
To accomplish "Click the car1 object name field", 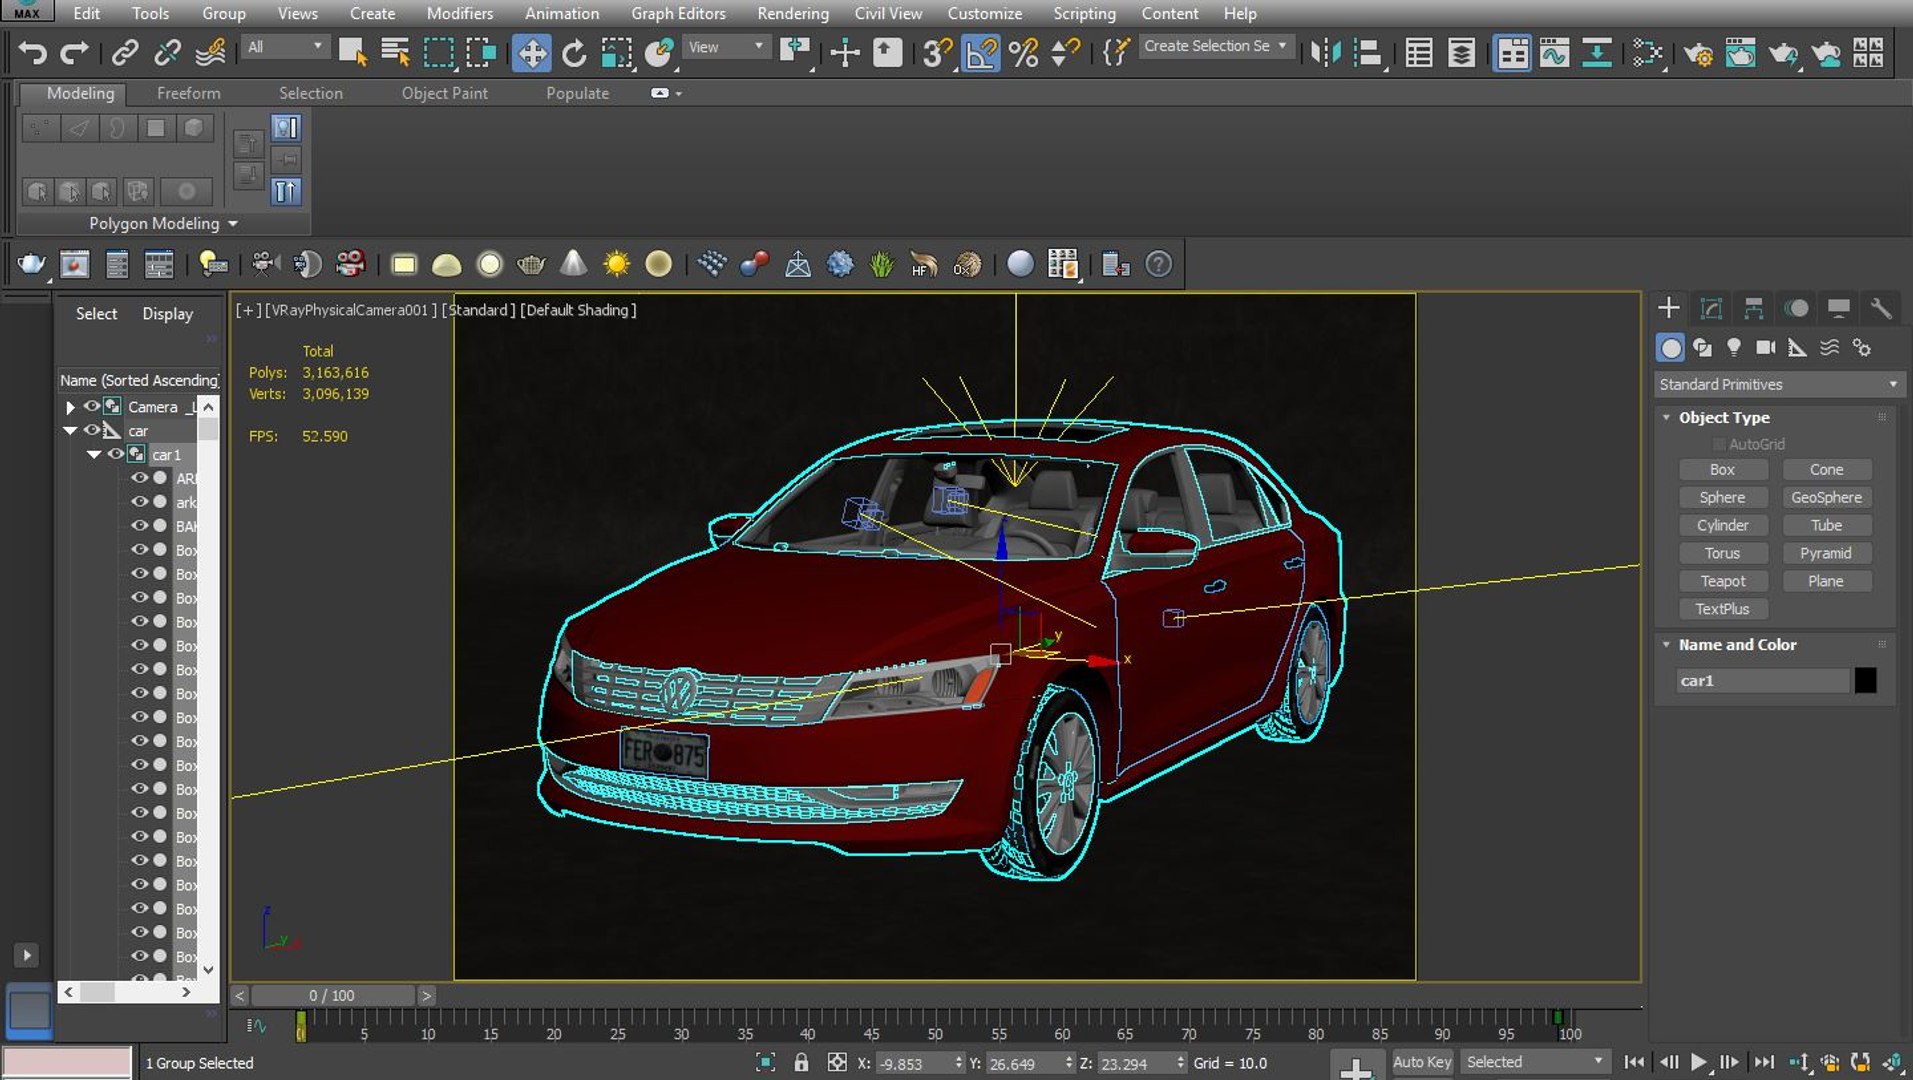I will click(x=1763, y=681).
